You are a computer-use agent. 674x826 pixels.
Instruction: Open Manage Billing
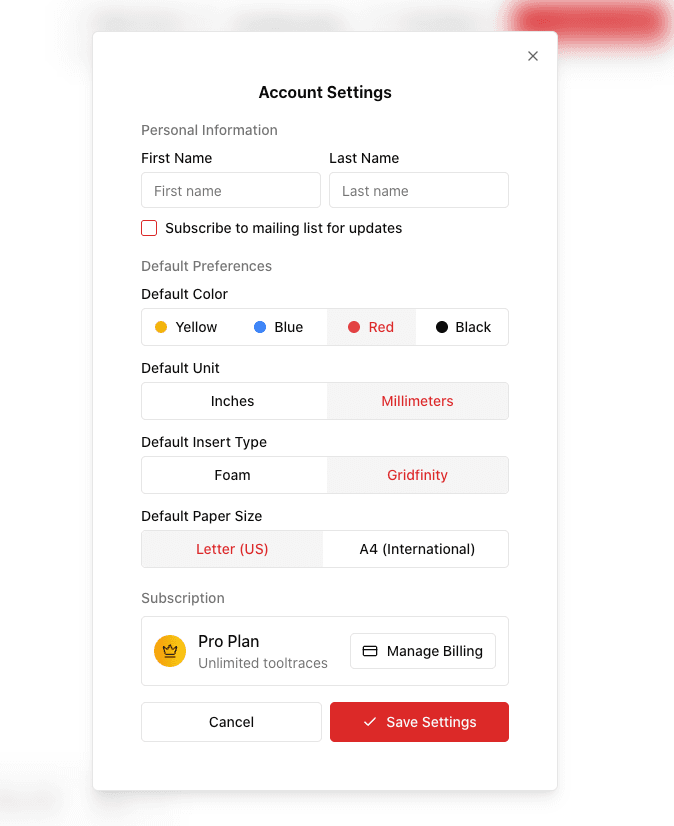pyautogui.click(x=422, y=651)
